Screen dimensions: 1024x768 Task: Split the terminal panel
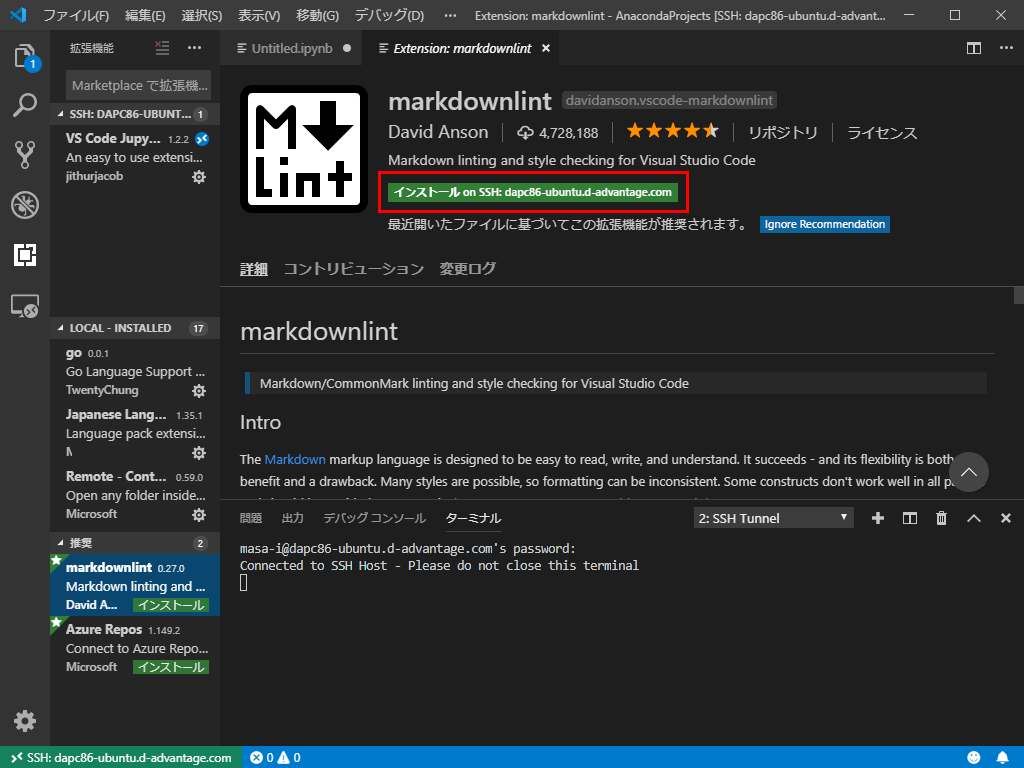(910, 518)
